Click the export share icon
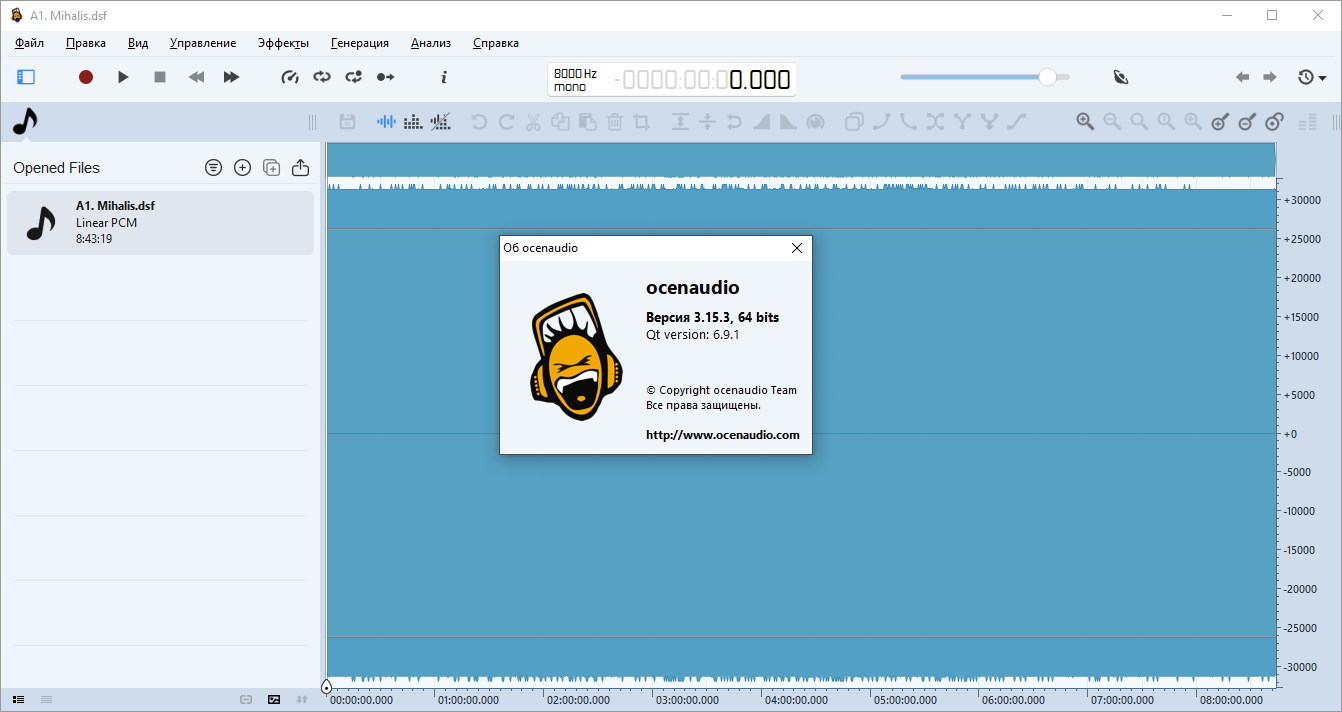 click(x=300, y=168)
